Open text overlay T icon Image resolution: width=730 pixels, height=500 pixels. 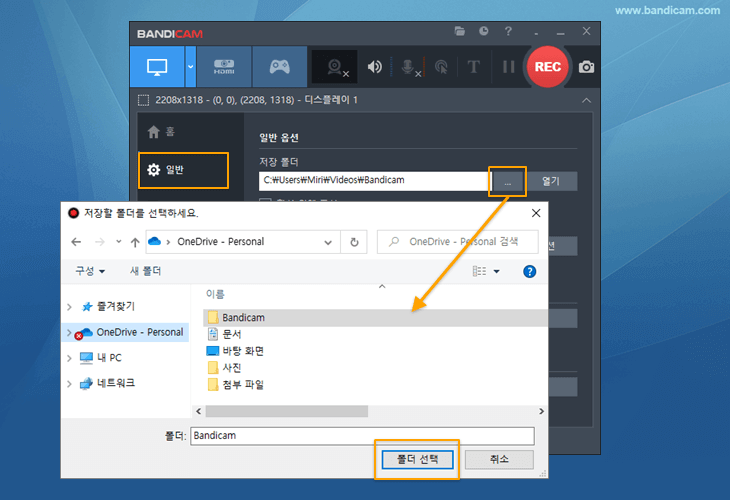(473, 67)
